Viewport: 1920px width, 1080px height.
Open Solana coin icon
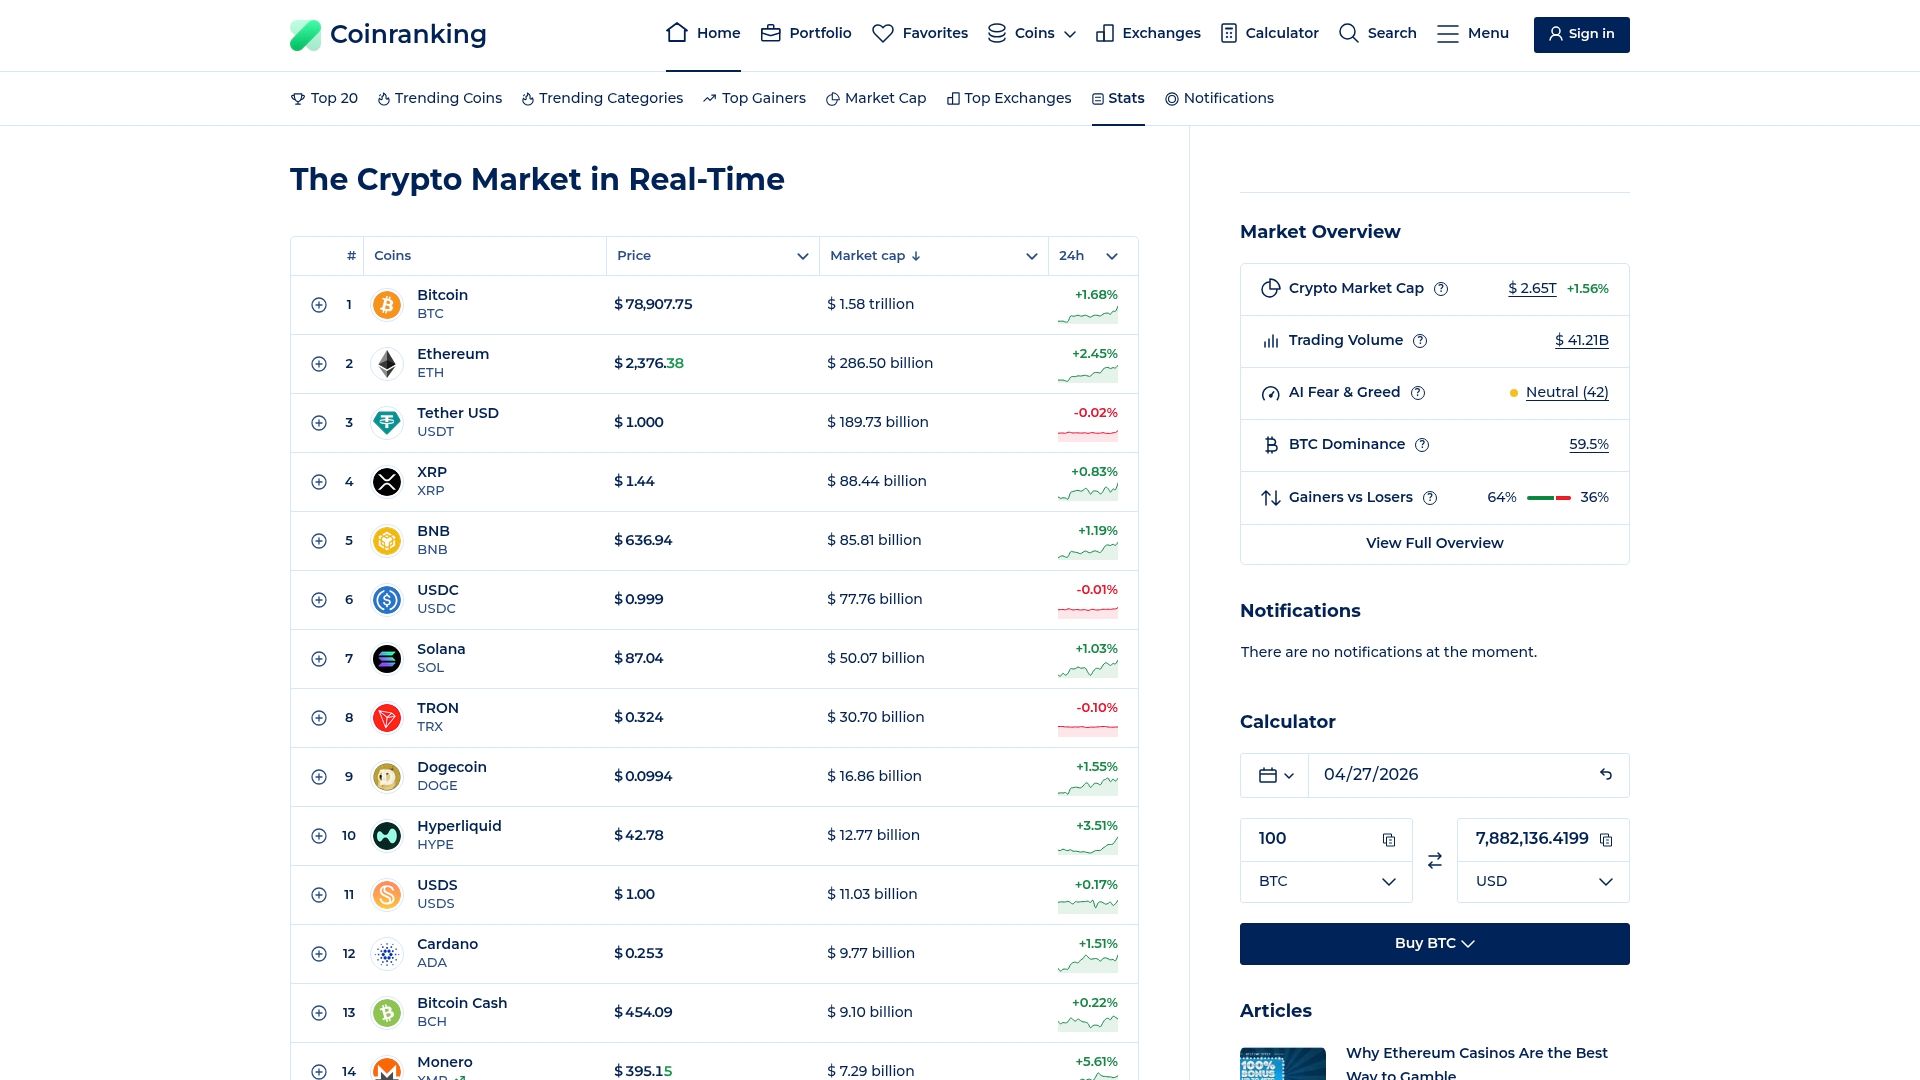387,659
